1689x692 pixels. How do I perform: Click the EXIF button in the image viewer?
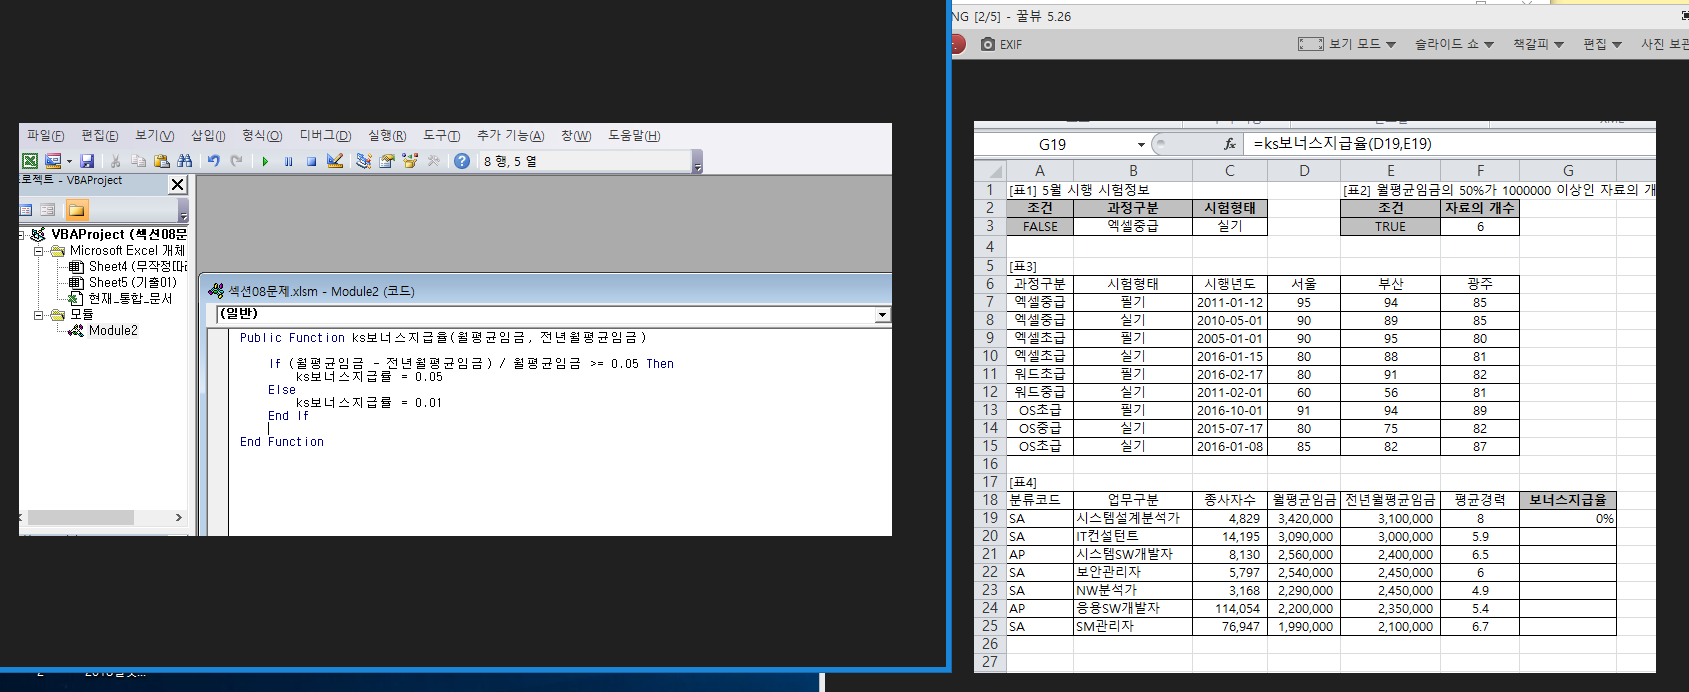pyautogui.click(x=1001, y=44)
